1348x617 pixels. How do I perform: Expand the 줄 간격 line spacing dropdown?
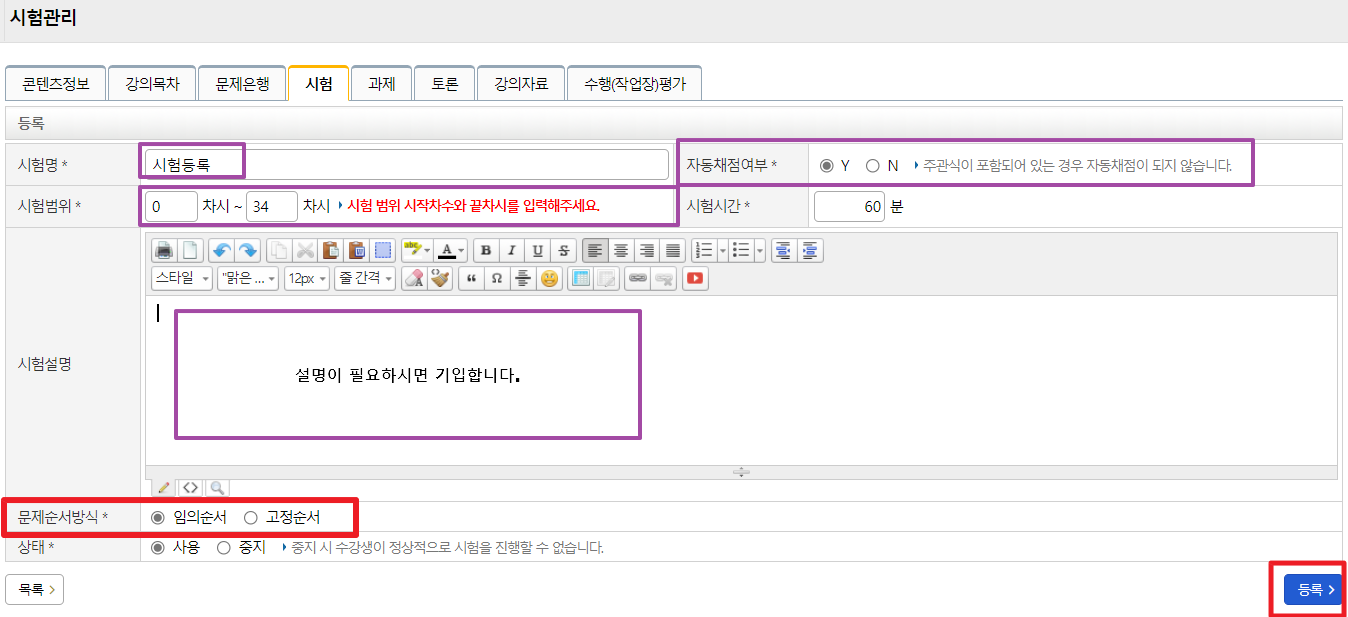pyautogui.click(x=365, y=279)
